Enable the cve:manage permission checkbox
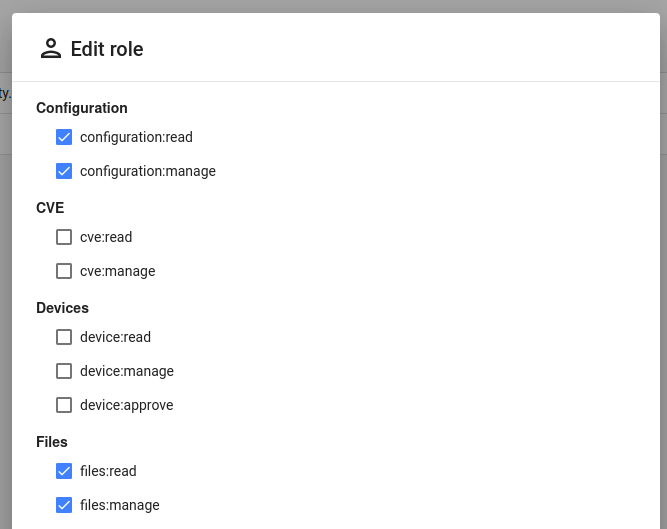This screenshot has height=529, width=667. [64, 271]
